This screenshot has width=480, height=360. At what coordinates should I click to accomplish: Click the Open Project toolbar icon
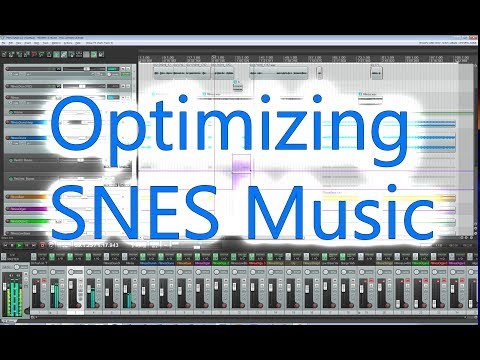click(x=11, y=54)
